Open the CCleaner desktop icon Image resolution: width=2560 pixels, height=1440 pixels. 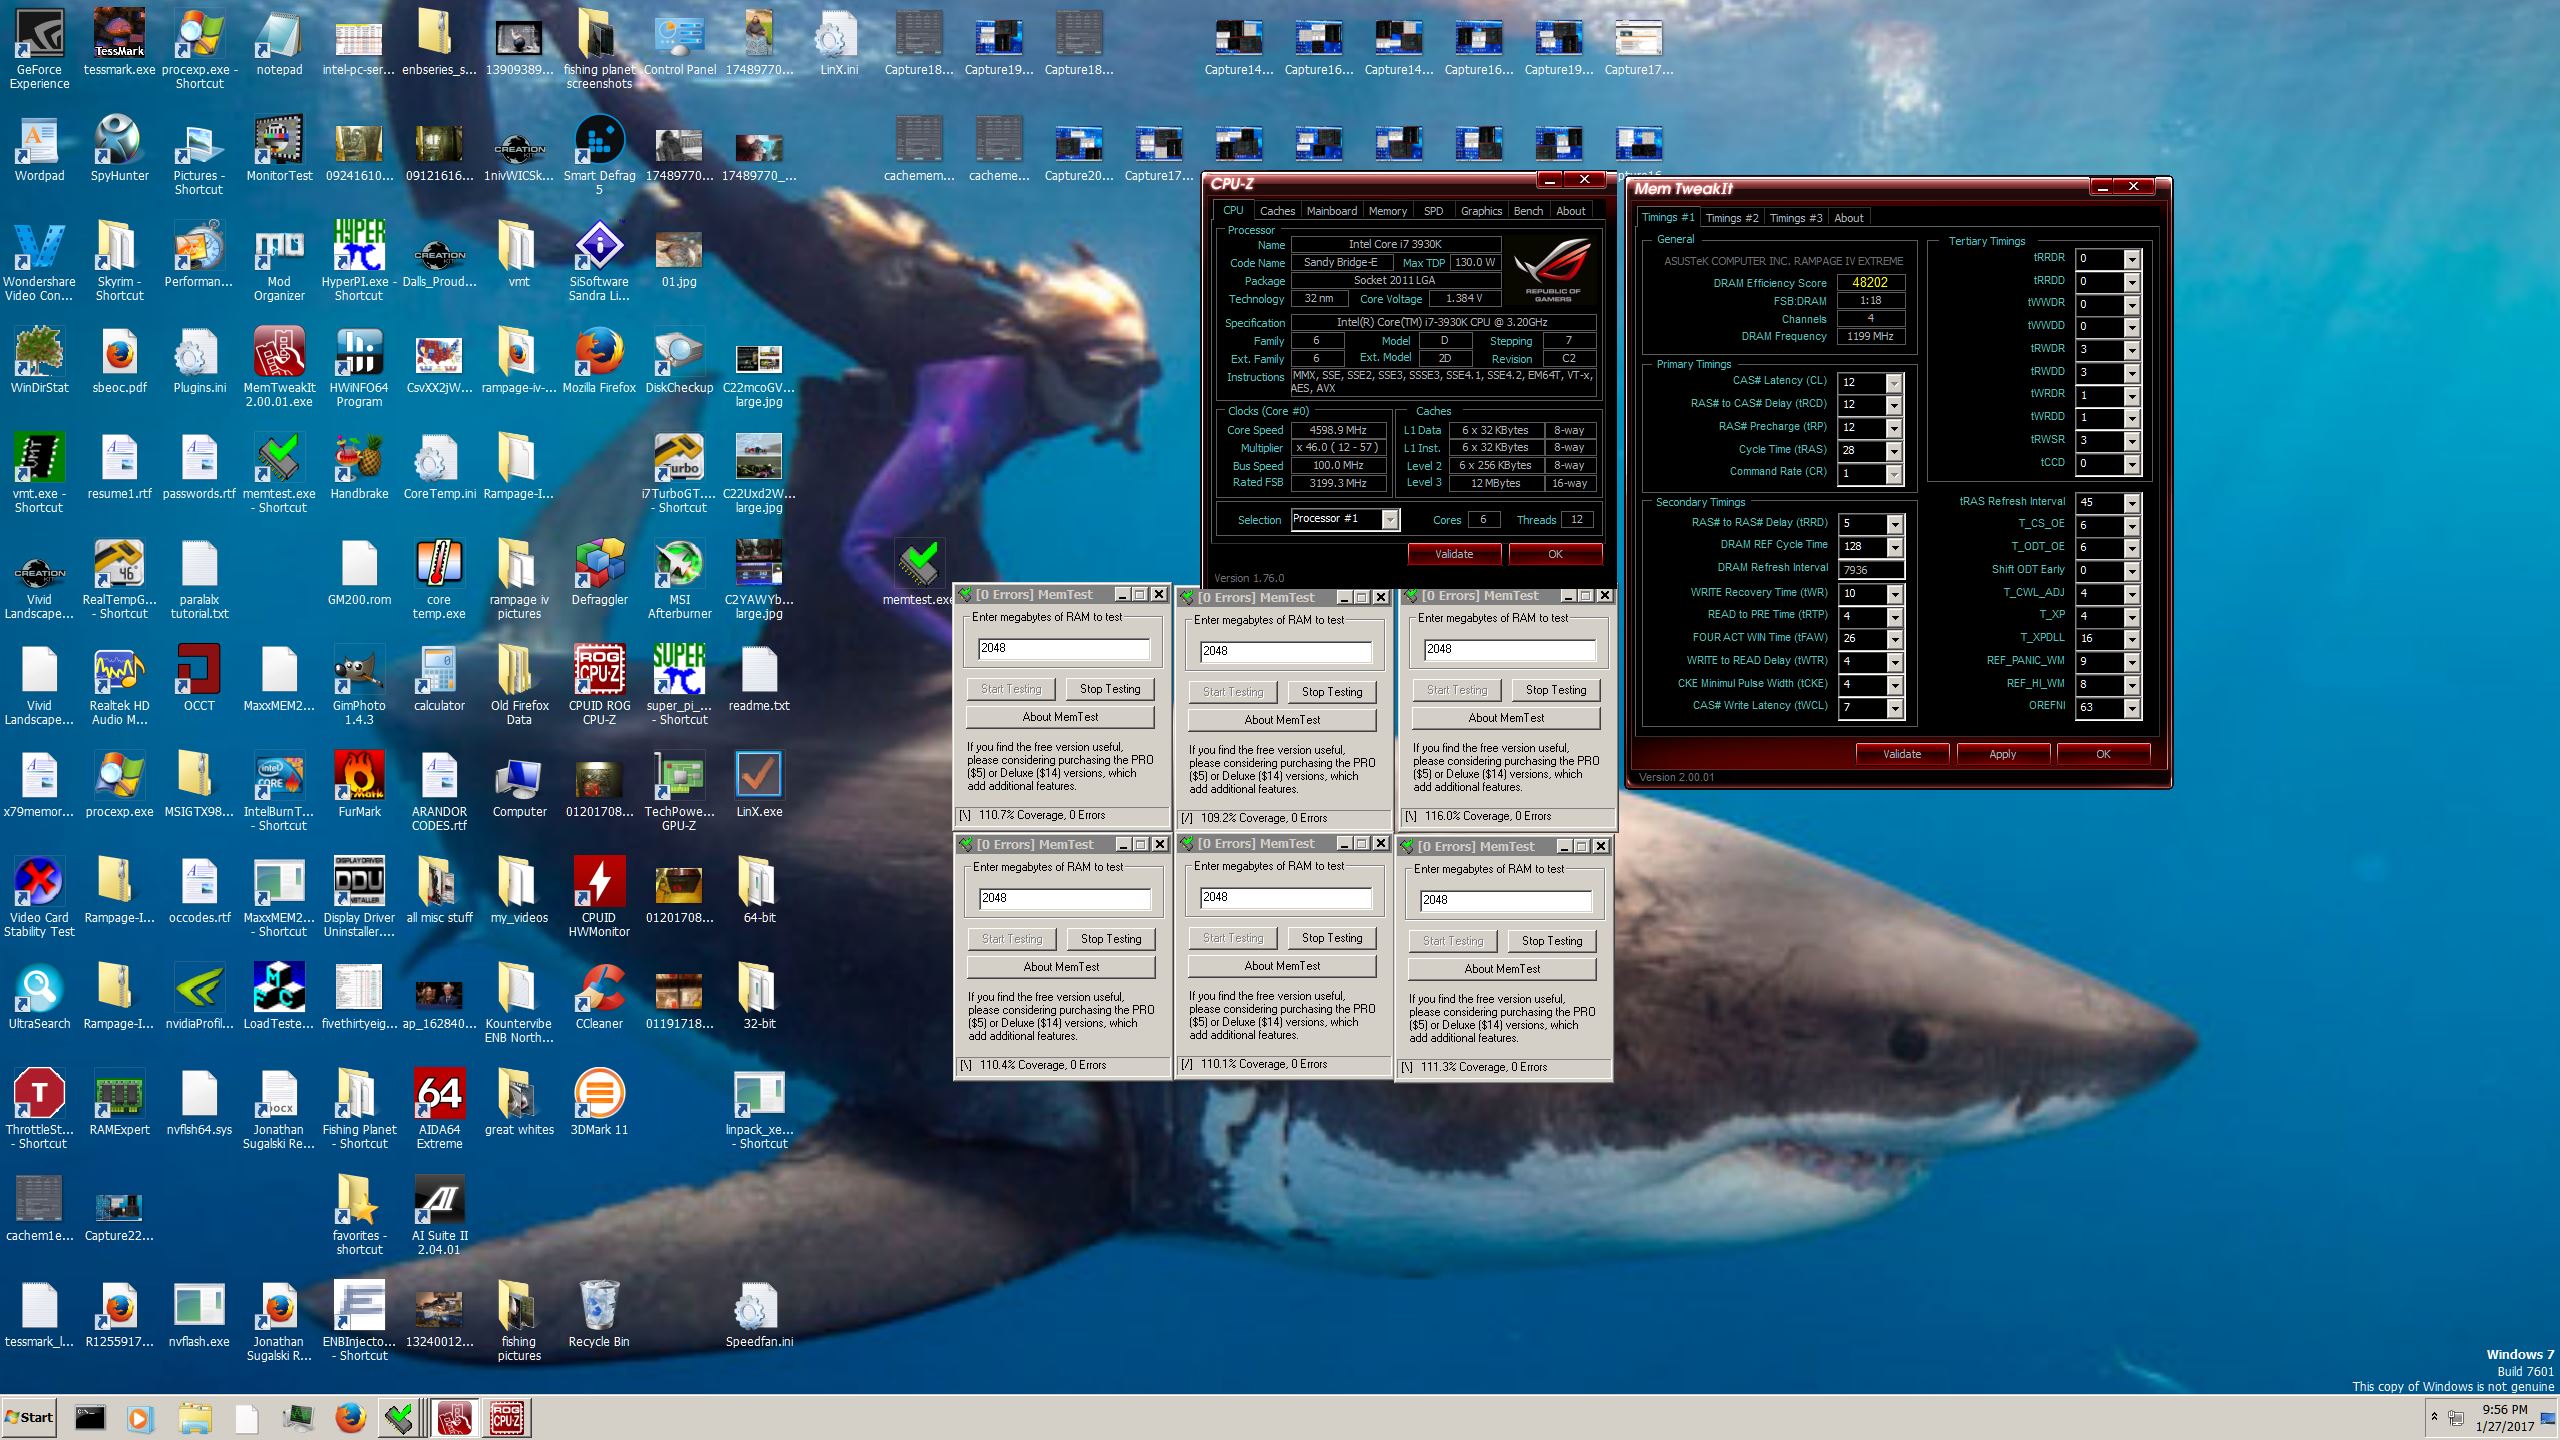[599, 996]
